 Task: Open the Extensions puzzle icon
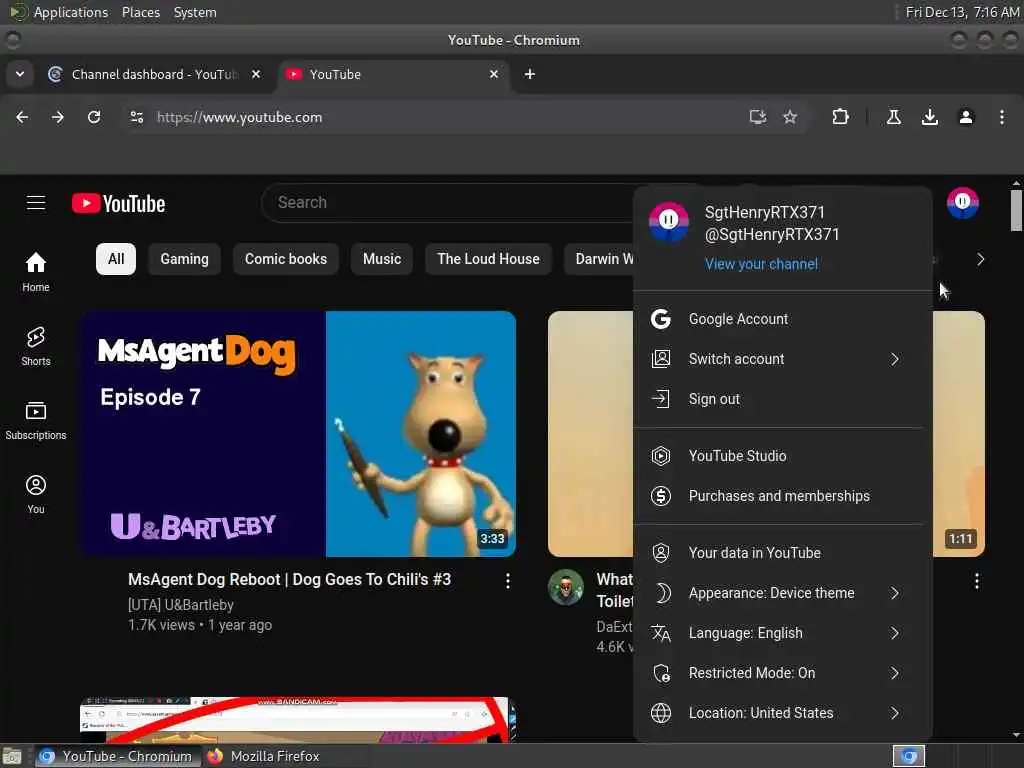point(840,117)
